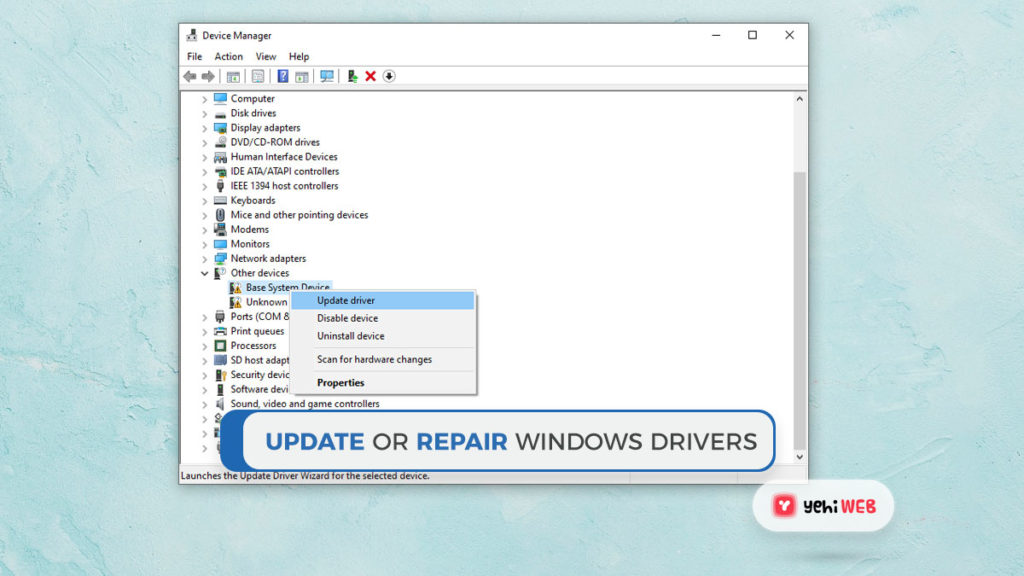Screen dimensions: 1024x576
Task: Click the show/hide console tree icon
Action: click(233, 76)
